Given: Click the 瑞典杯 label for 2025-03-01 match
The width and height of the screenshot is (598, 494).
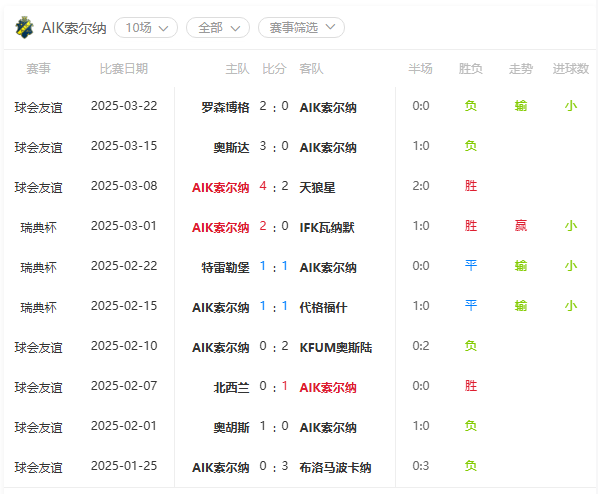Looking at the screenshot, I should 39,228.
